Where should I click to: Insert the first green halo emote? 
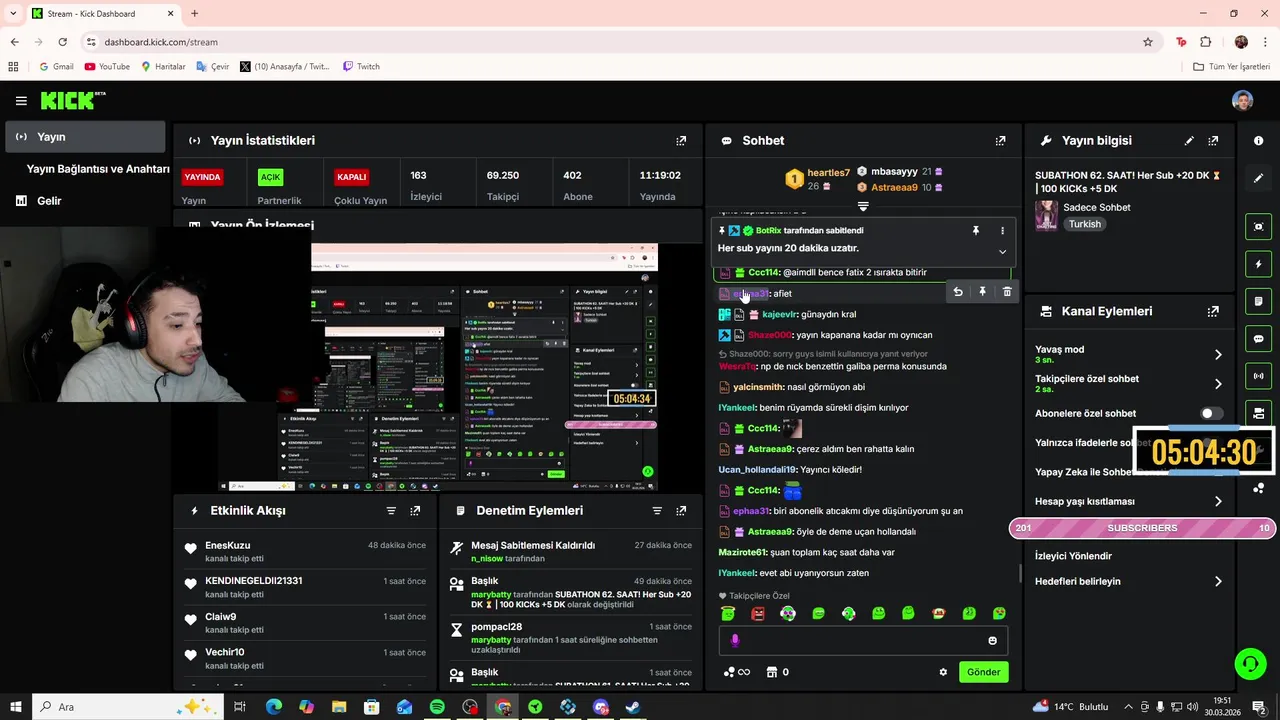(x=728, y=613)
